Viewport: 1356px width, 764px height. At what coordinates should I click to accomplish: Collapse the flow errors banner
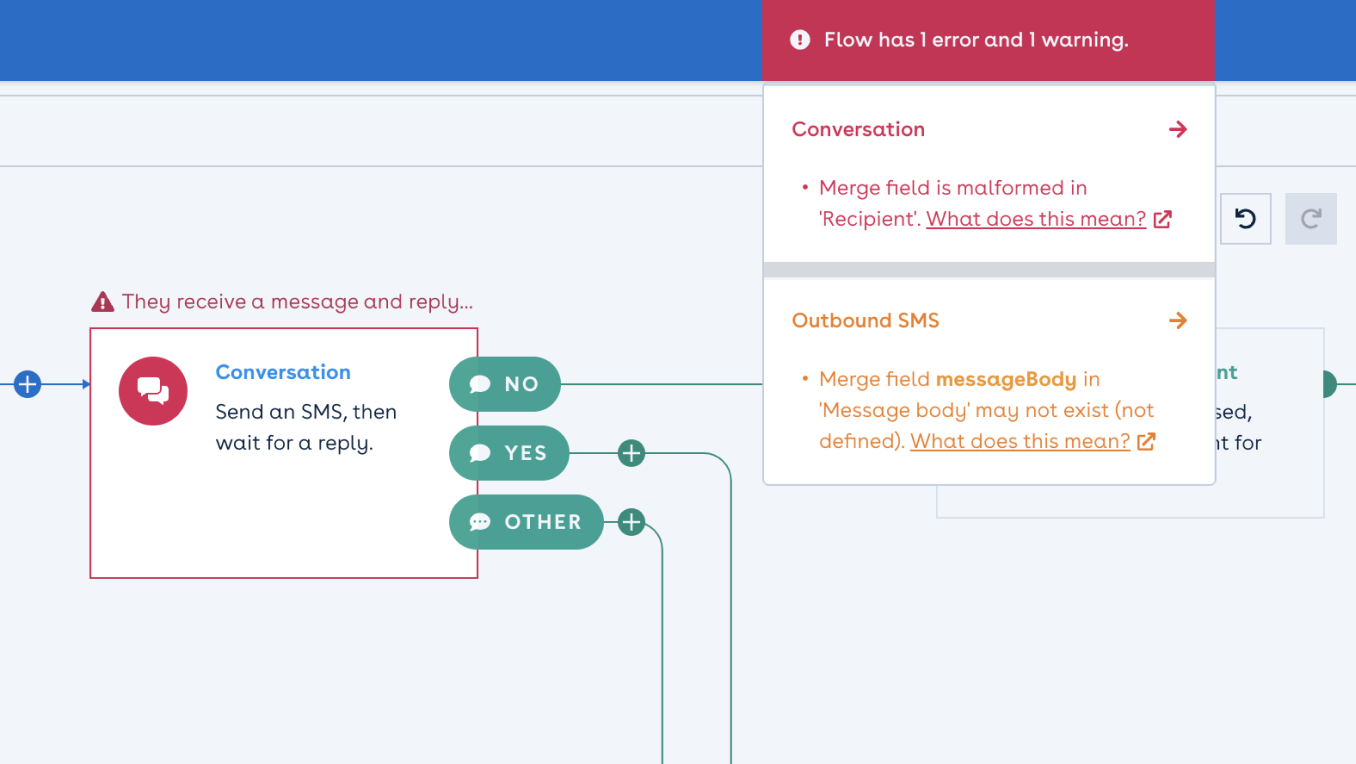988,41
